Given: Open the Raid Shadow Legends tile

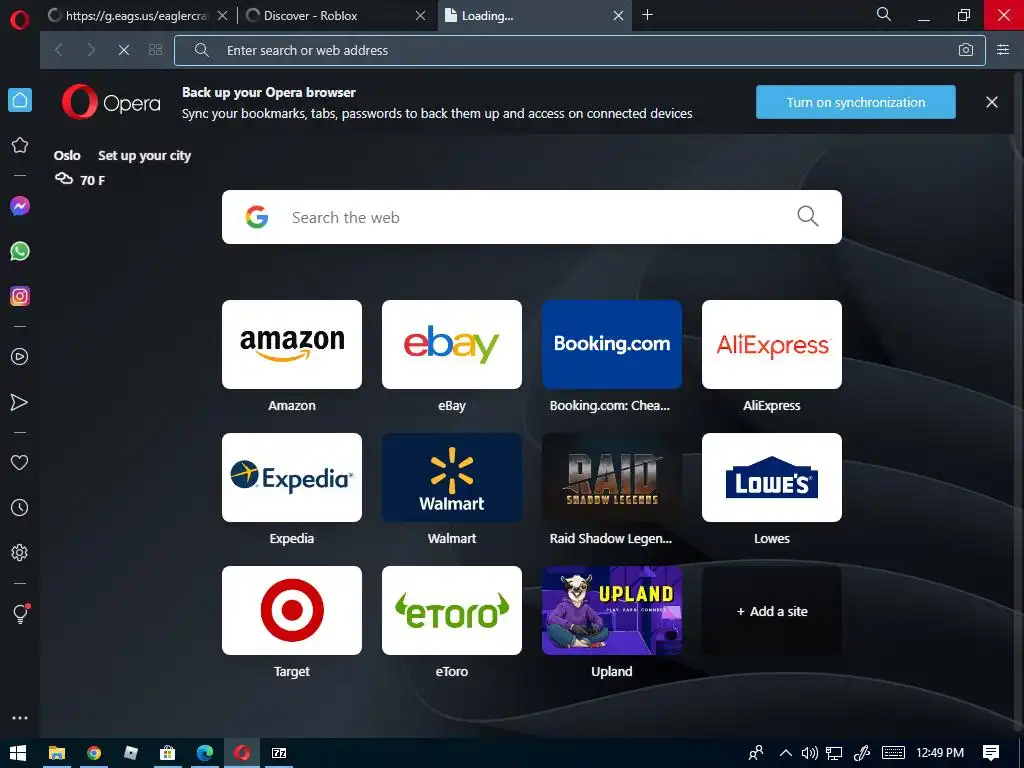Looking at the screenshot, I should [612, 477].
